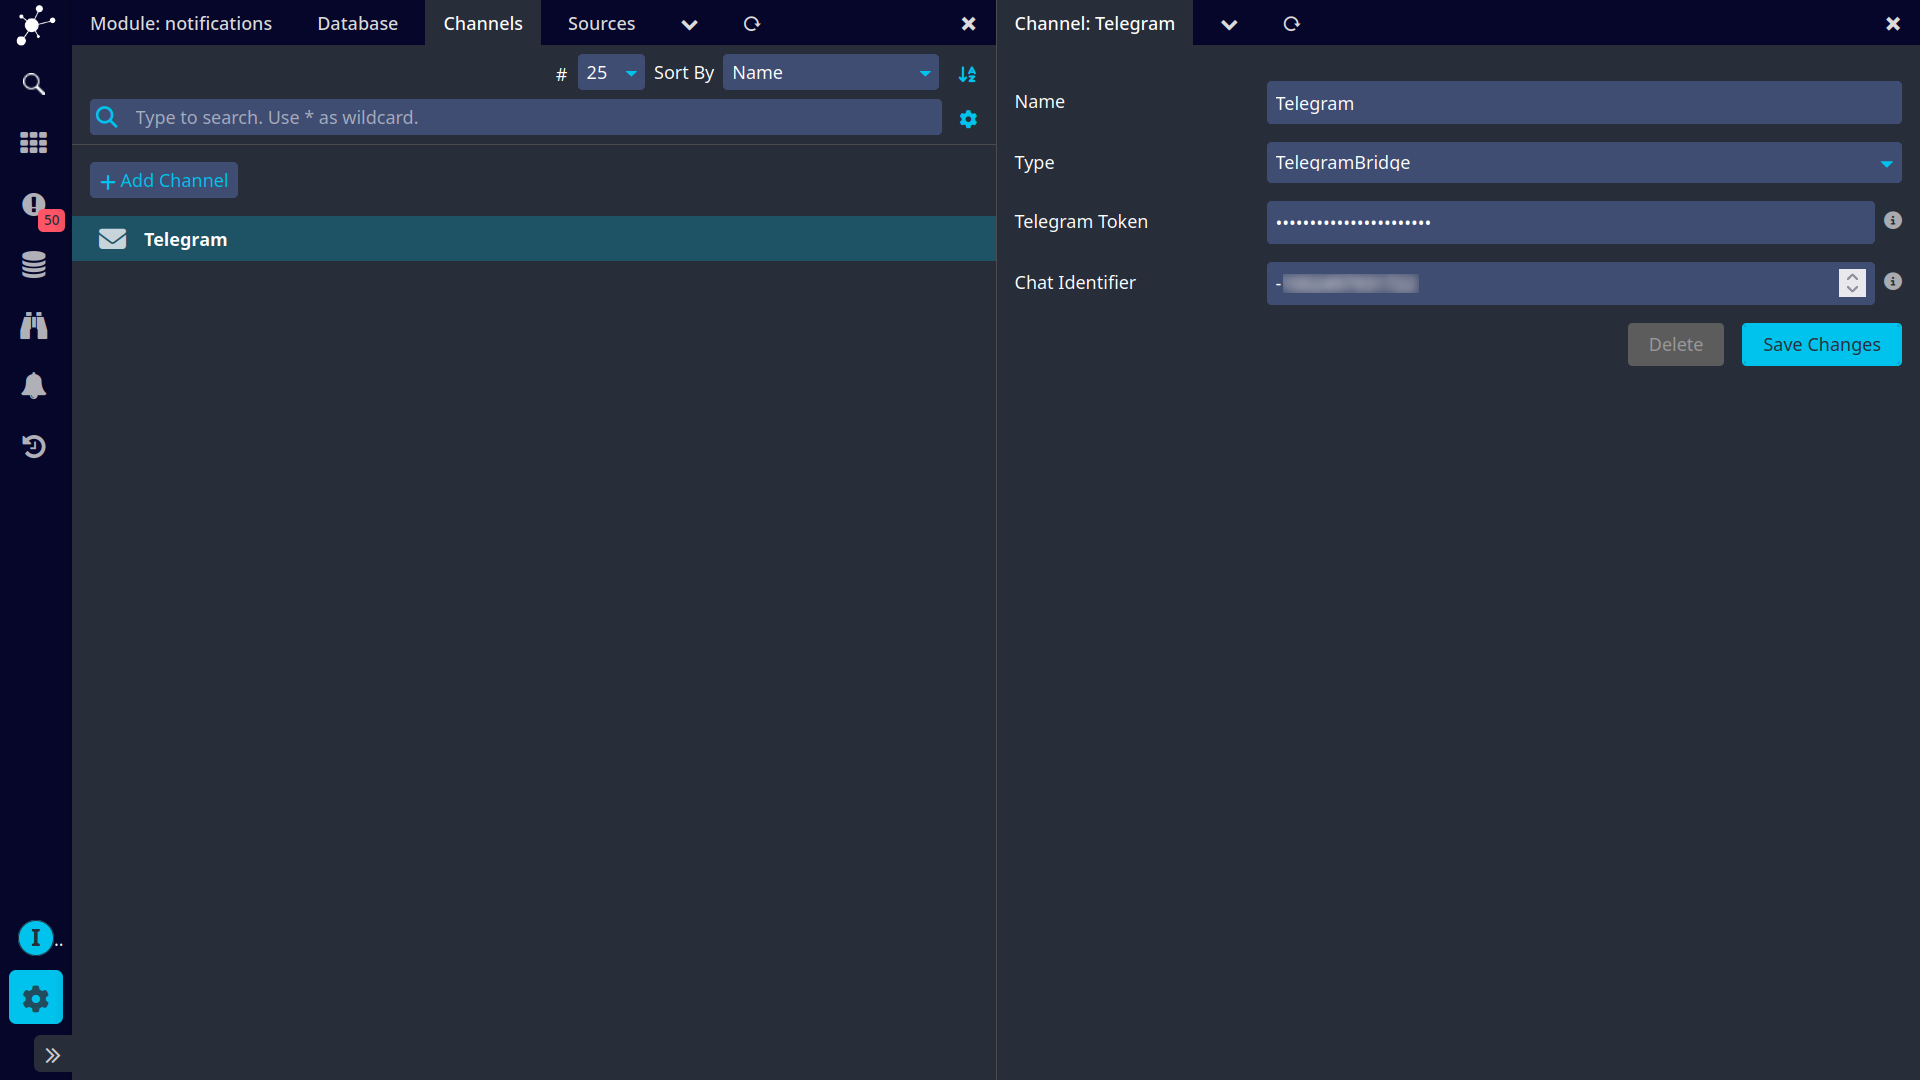Screen dimensions: 1920x1080
Task: Open the binoculars icon in sidebar
Action: 34,325
